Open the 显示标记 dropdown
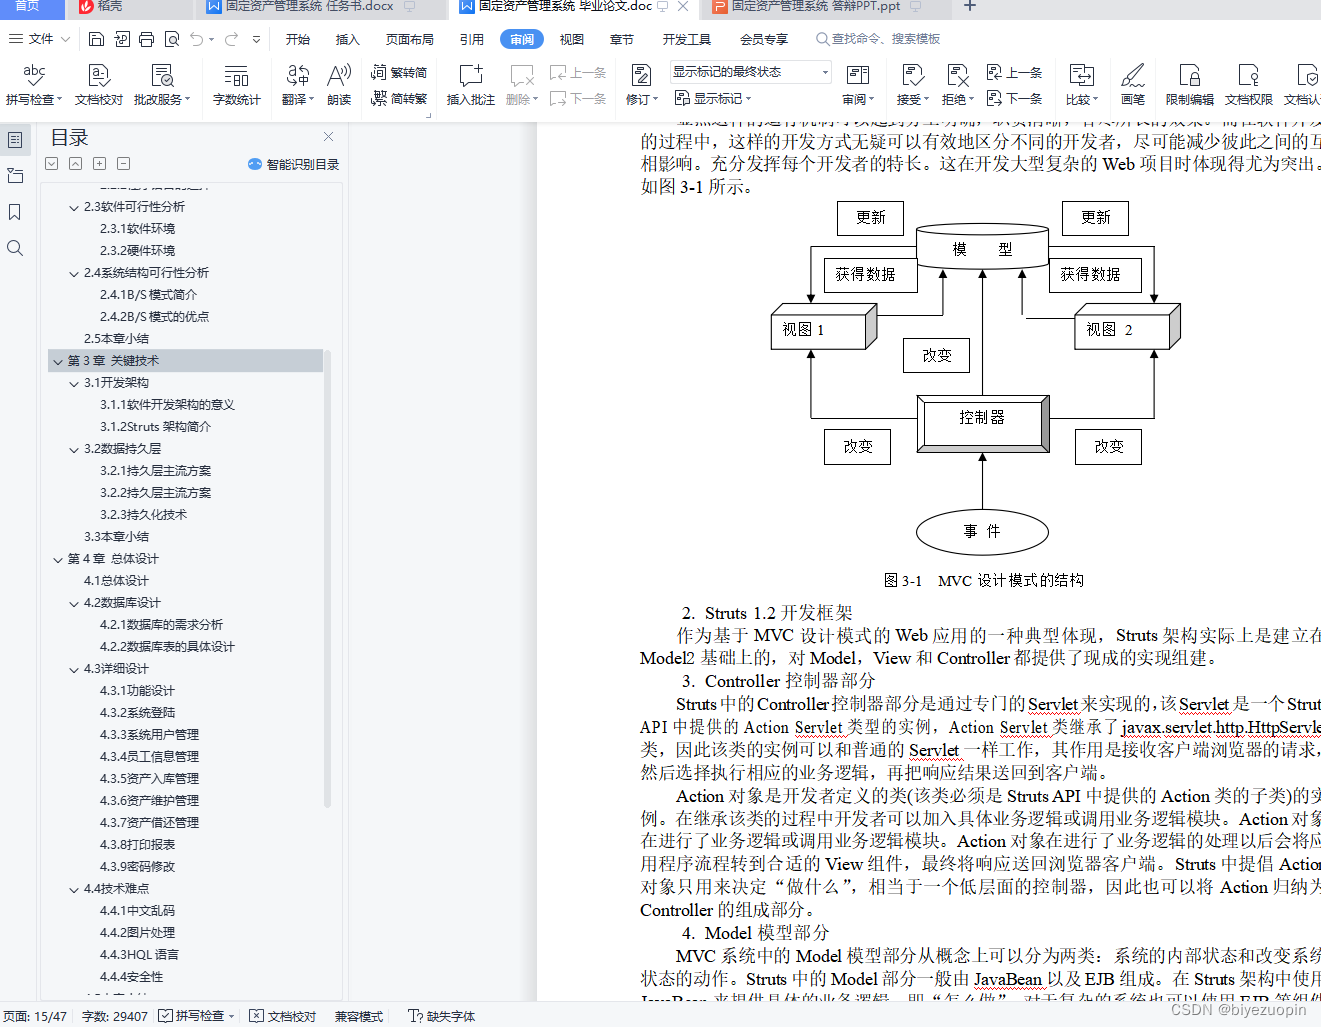Viewport: 1321px width, 1027px height. pos(713,98)
